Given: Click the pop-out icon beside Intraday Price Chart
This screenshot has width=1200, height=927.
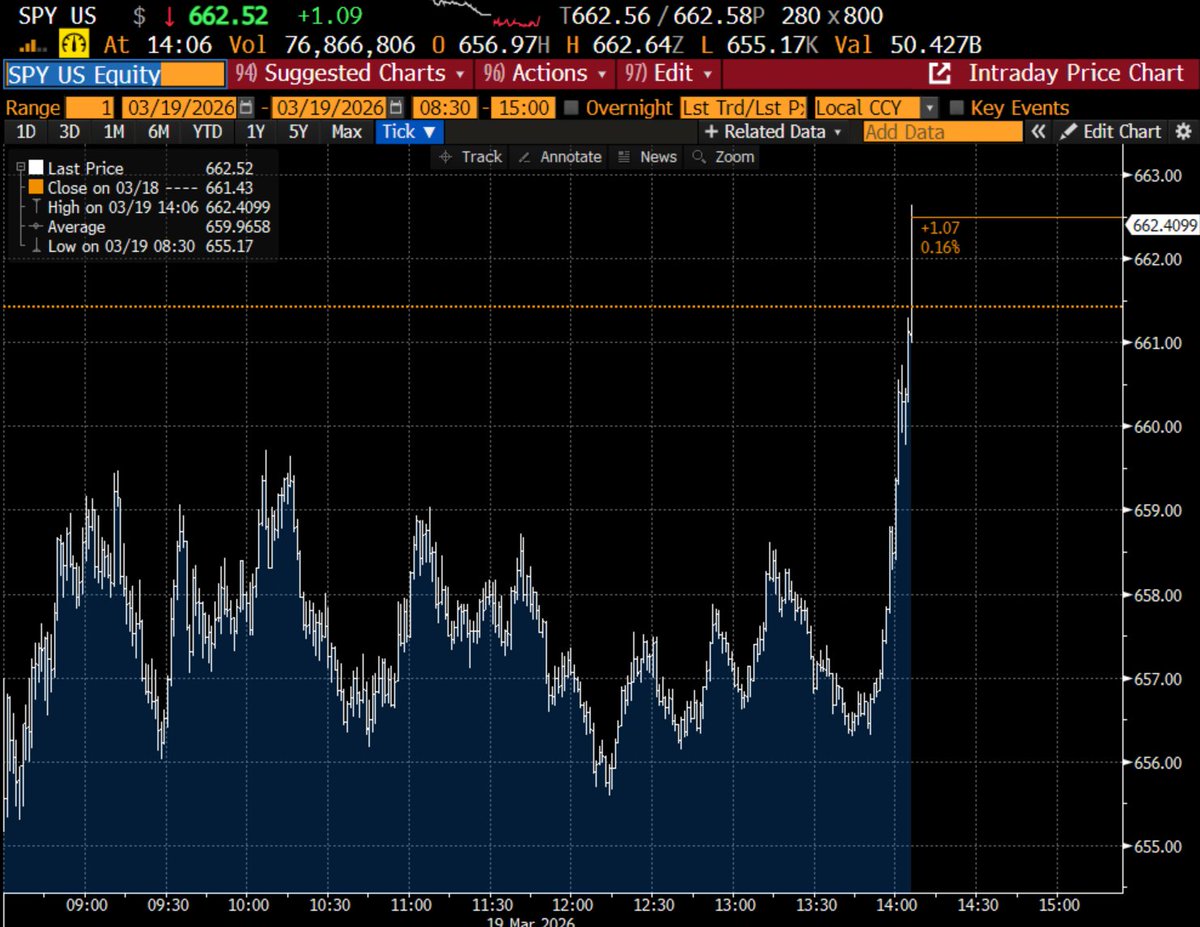Looking at the screenshot, I should (x=940, y=73).
